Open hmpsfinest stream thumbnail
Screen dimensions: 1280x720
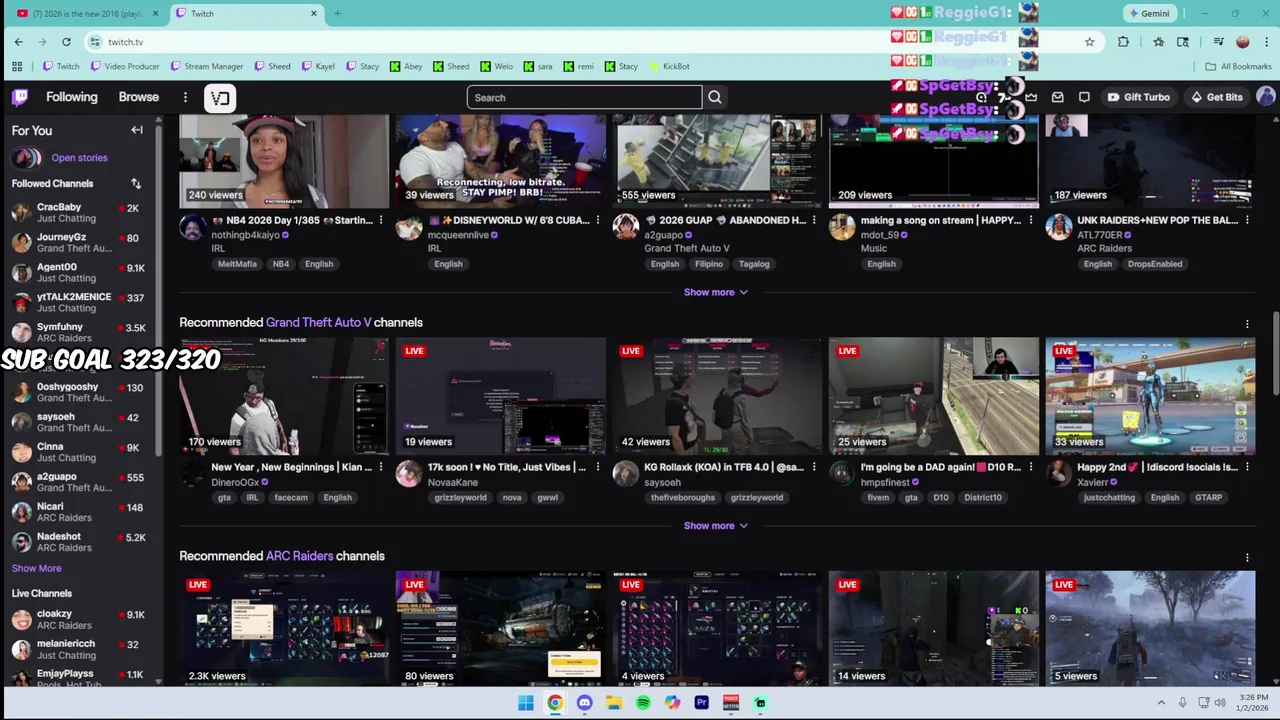934,396
